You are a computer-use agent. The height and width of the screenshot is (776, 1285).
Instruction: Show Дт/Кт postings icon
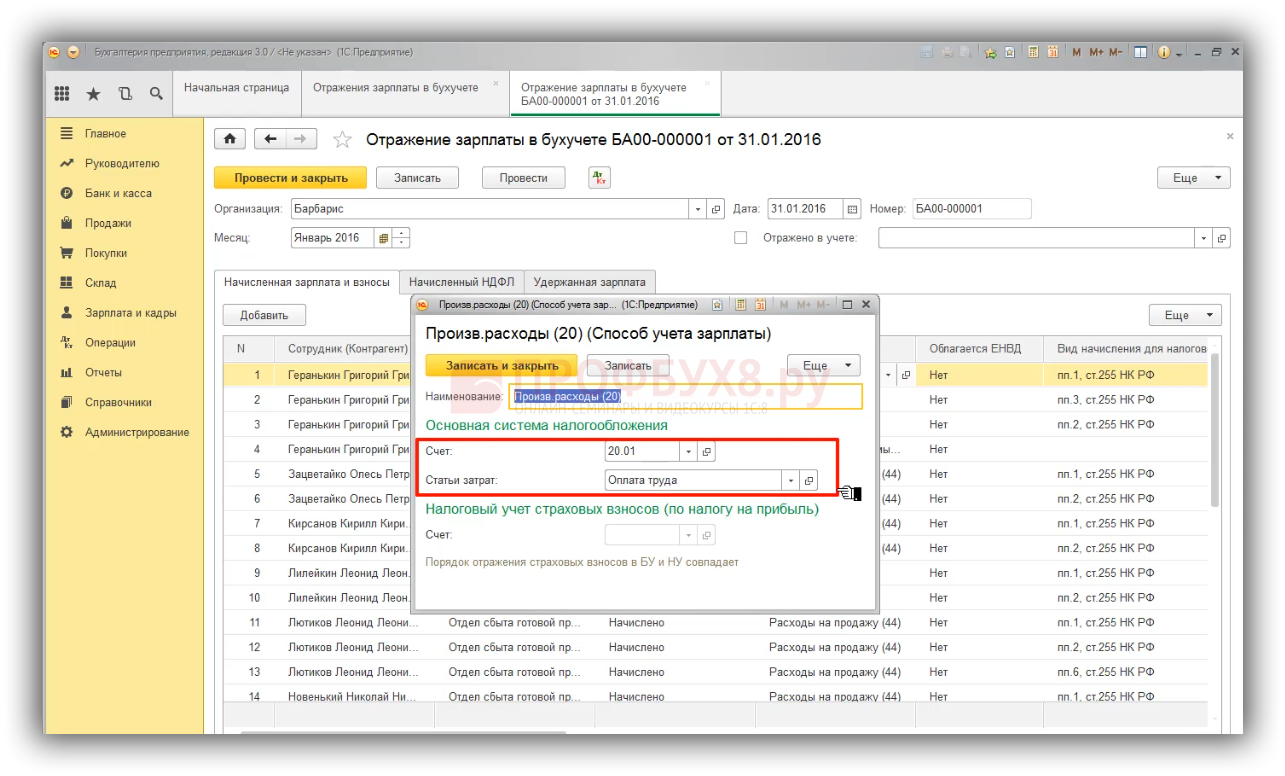(599, 178)
